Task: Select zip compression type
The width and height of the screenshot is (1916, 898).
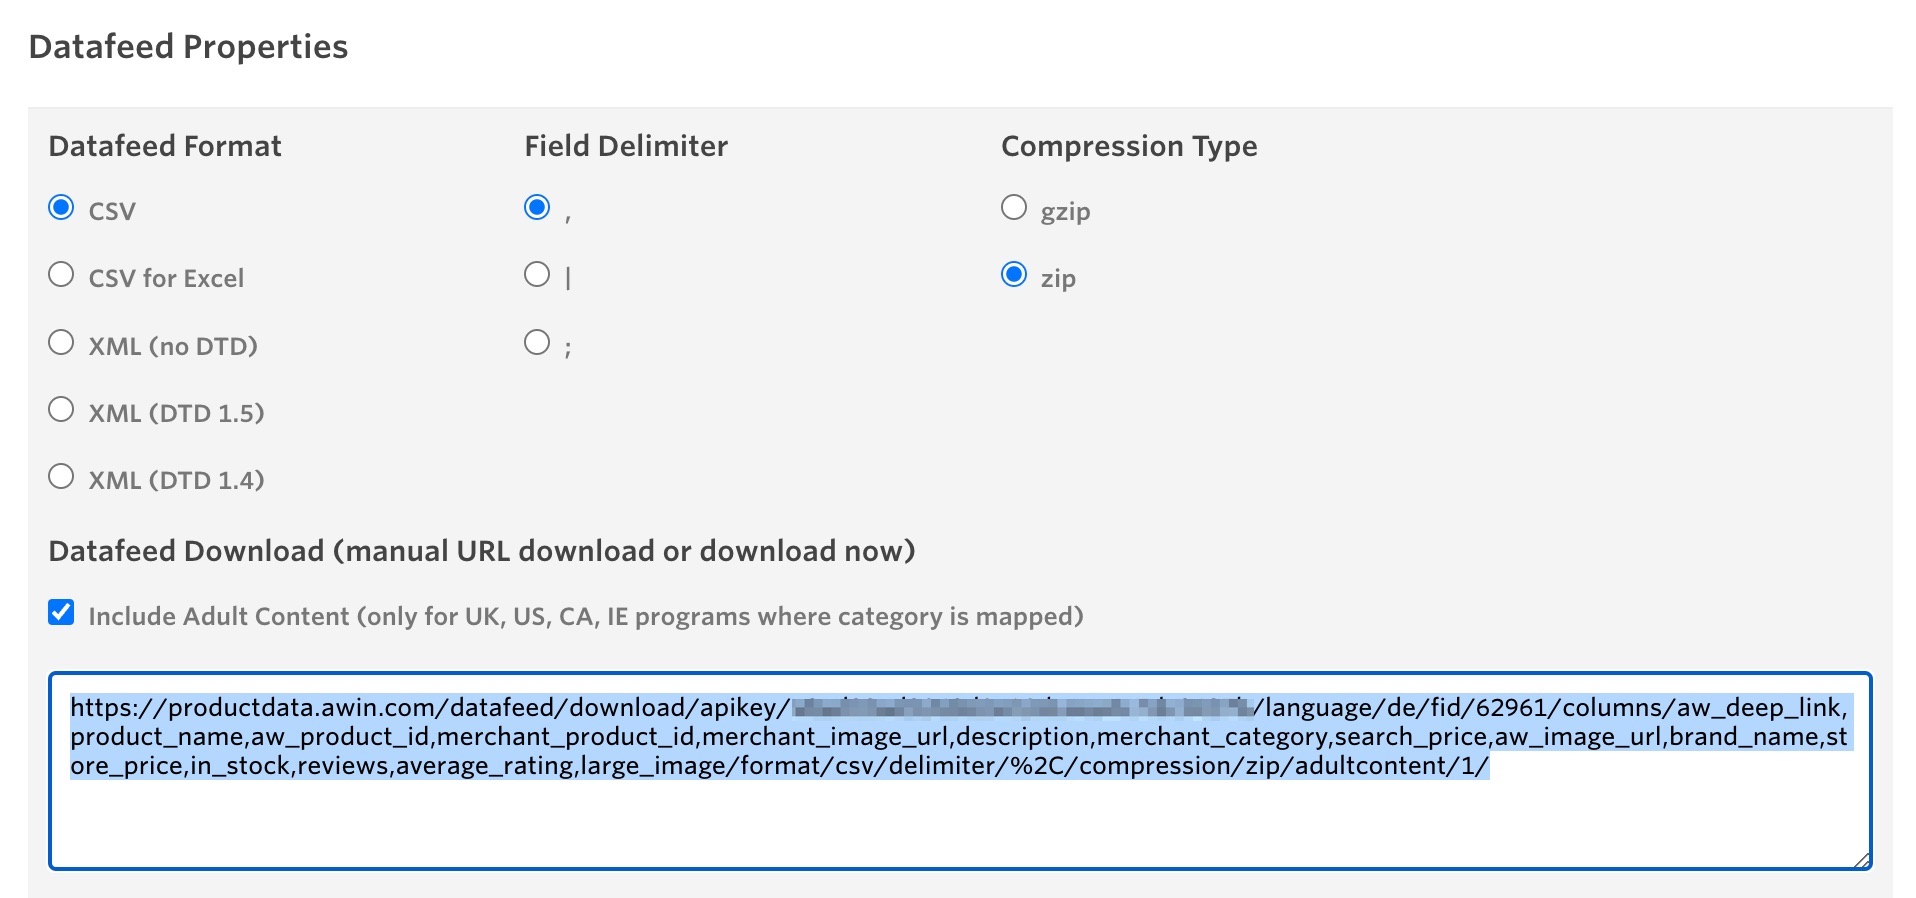Action: [1014, 274]
